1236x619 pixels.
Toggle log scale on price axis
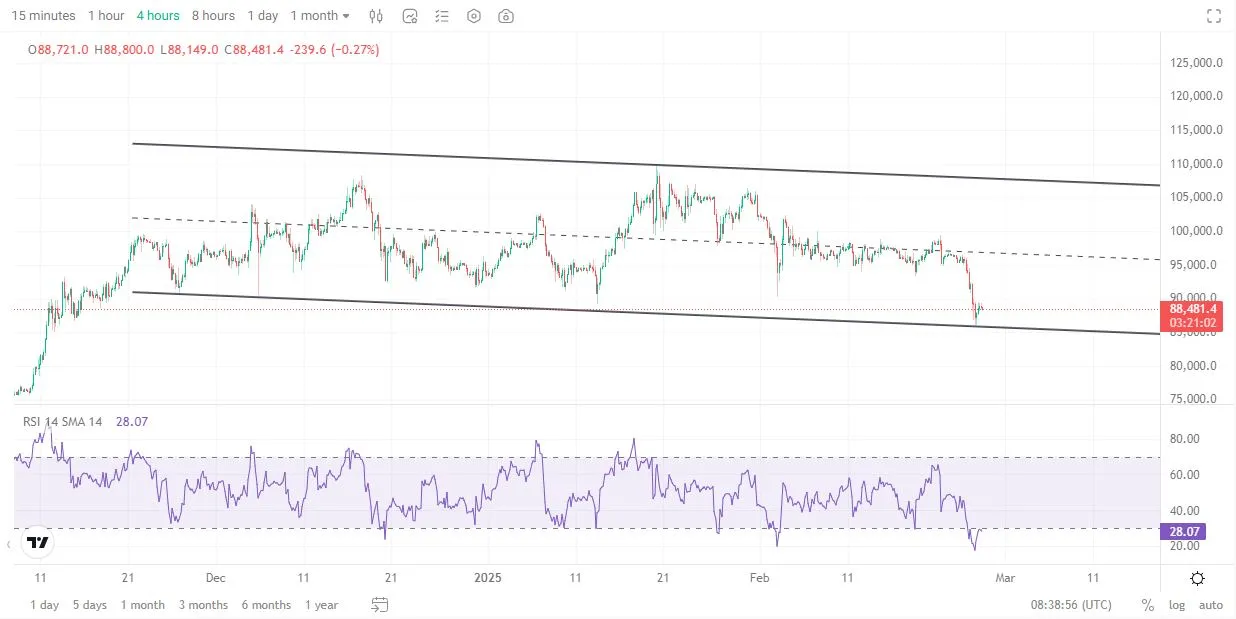tap(1177, 605)
